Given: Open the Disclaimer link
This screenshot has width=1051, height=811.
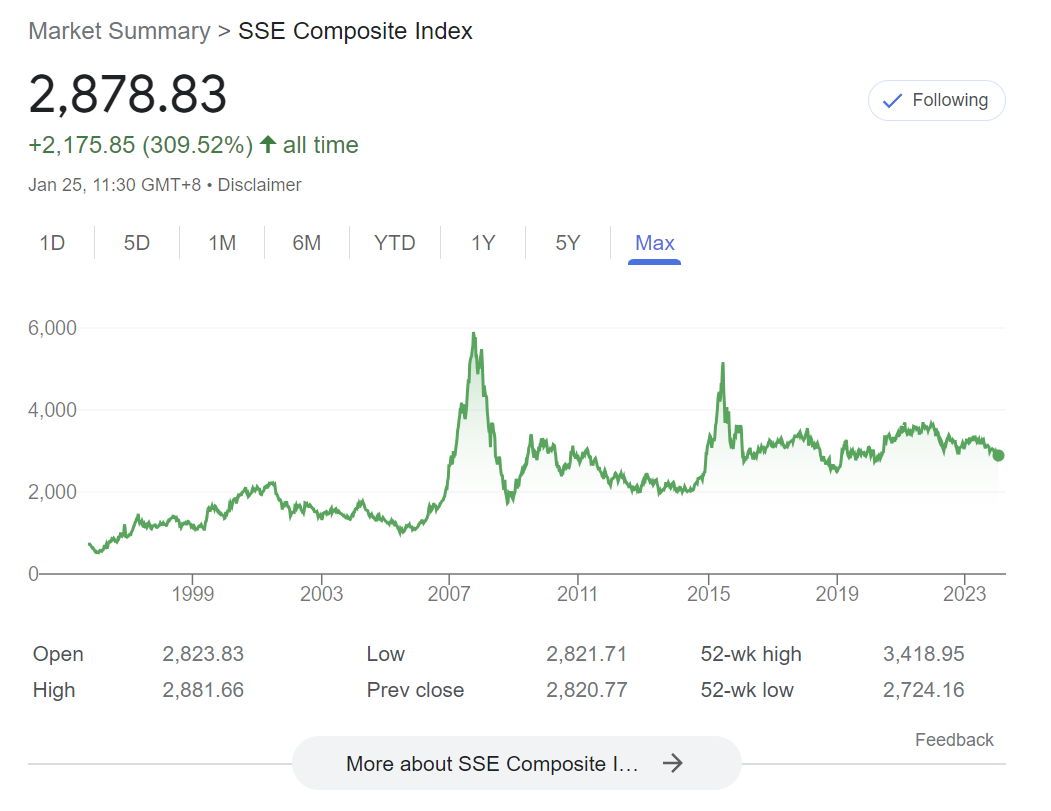Looking at the screenshot, I should [259, 185].
